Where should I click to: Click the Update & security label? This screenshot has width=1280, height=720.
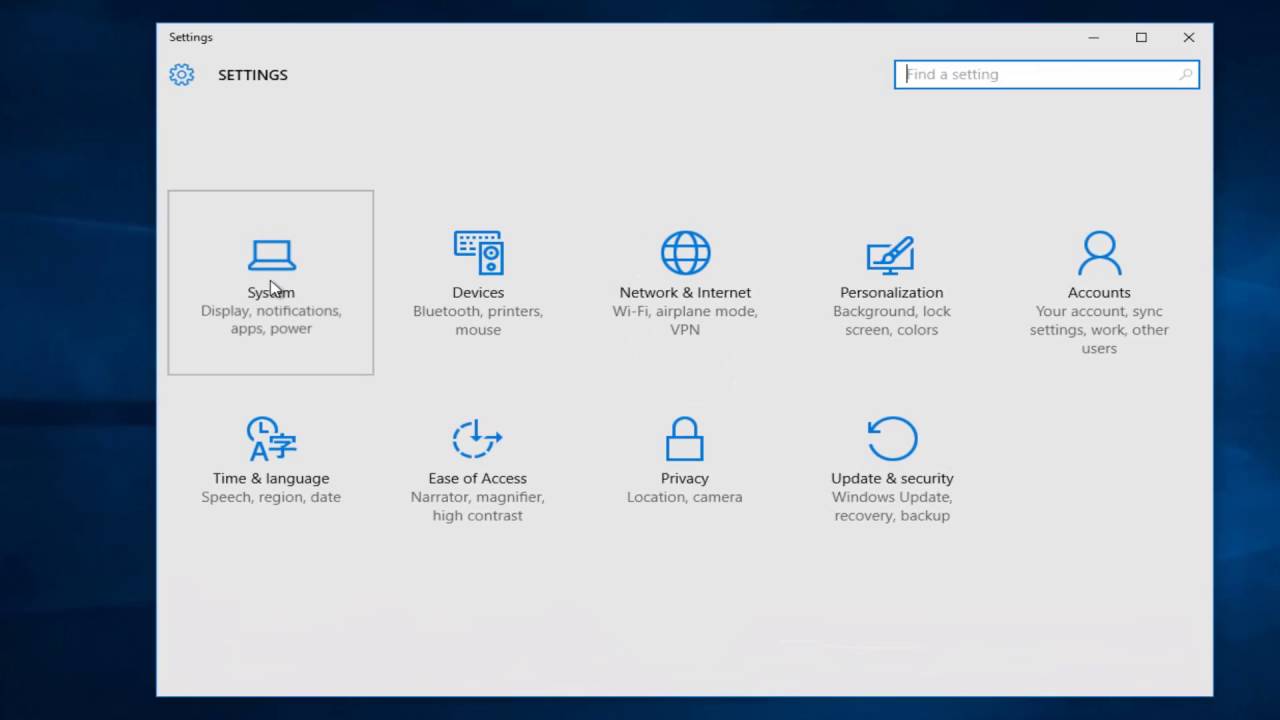[892, 478]
